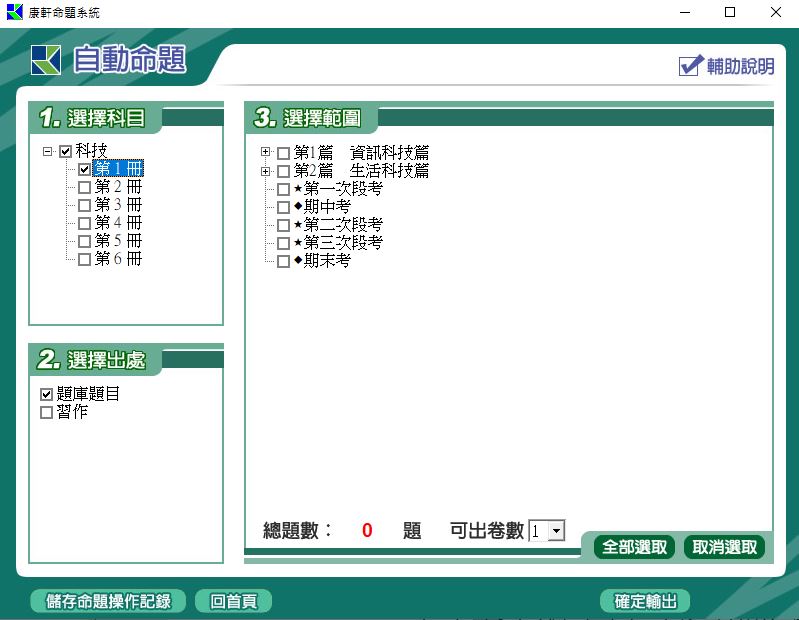This screenshot has width=799, height=620.
Task: Click the 康軒命題系統 title bar icon
Action: tap(14, 13)
